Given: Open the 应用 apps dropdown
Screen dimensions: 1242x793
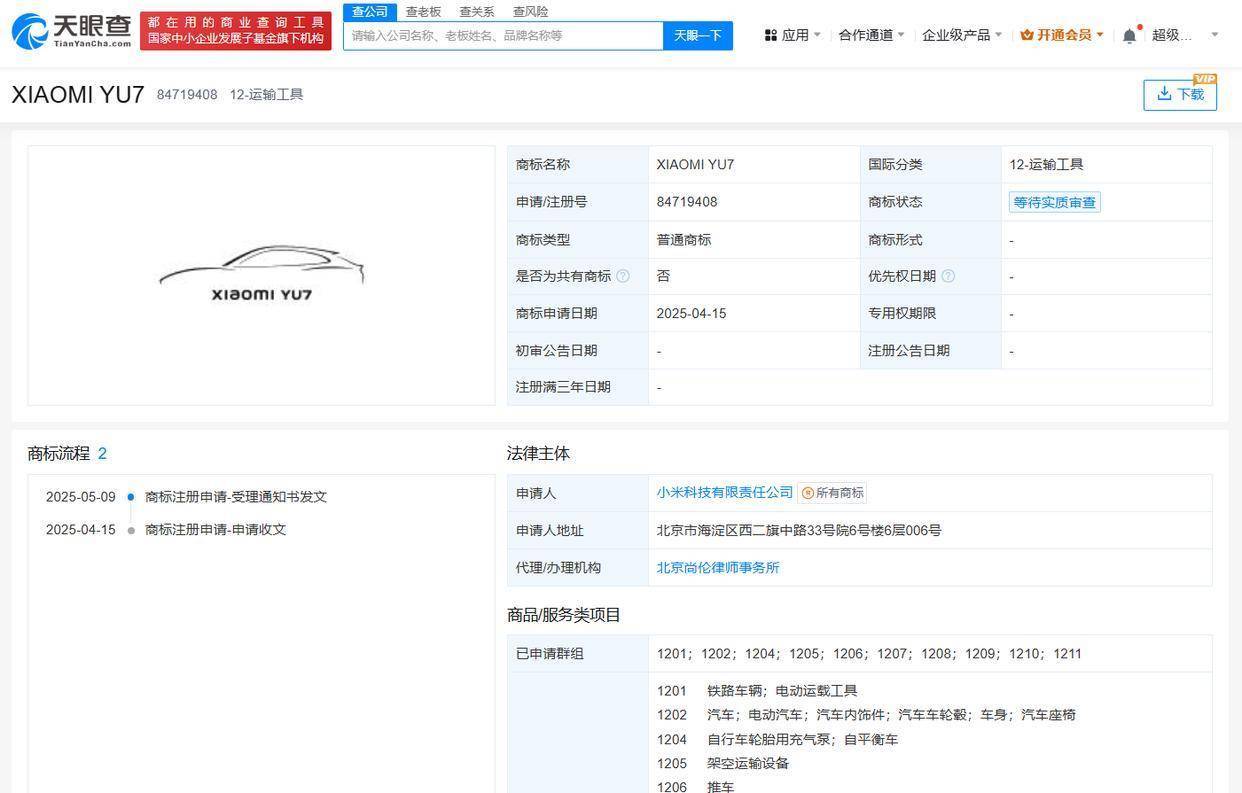Looking at the screenshot, I should [x=793, y=35].
